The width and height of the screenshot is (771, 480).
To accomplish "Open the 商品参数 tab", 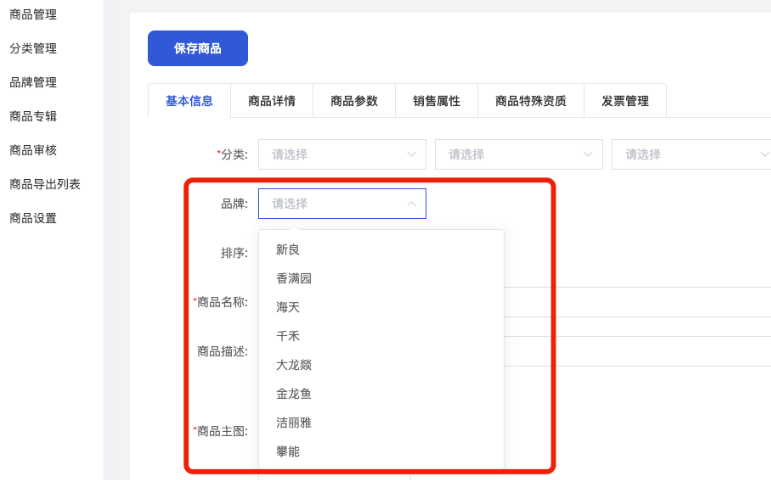I will click(354, 101).
